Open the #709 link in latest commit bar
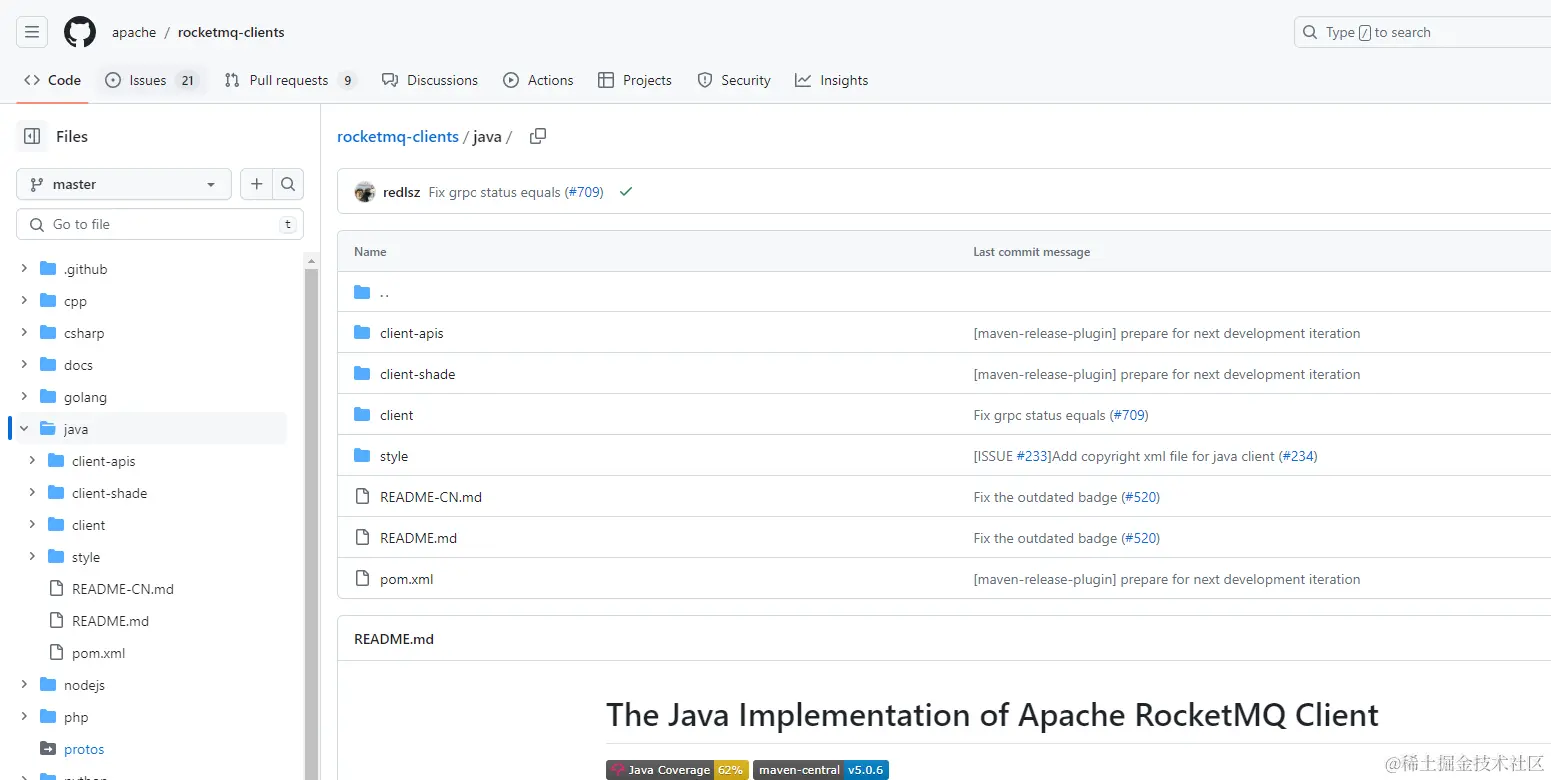 [x=584, y=192]
